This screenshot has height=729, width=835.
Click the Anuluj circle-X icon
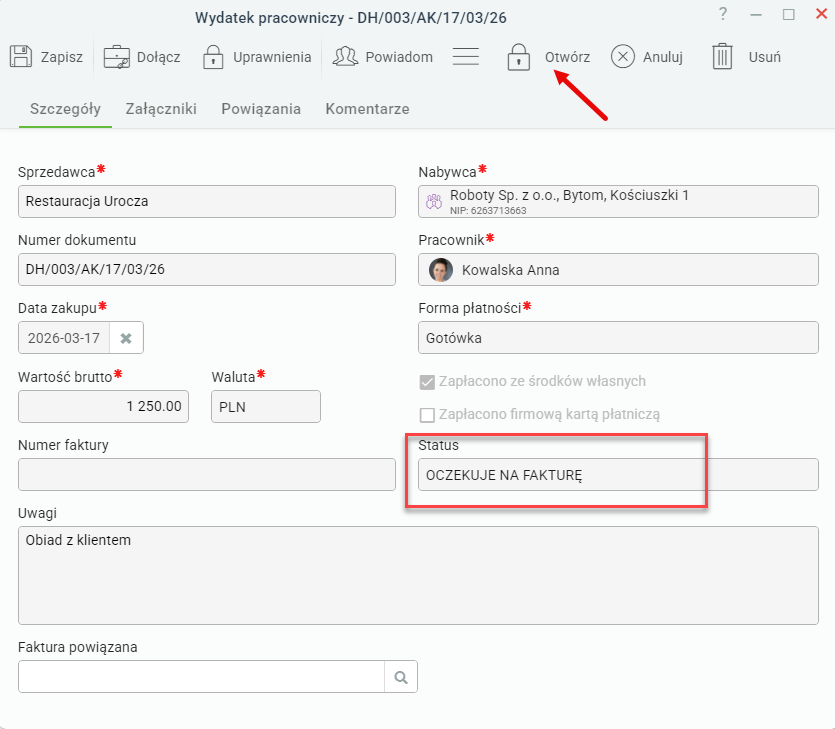[623, 56]
